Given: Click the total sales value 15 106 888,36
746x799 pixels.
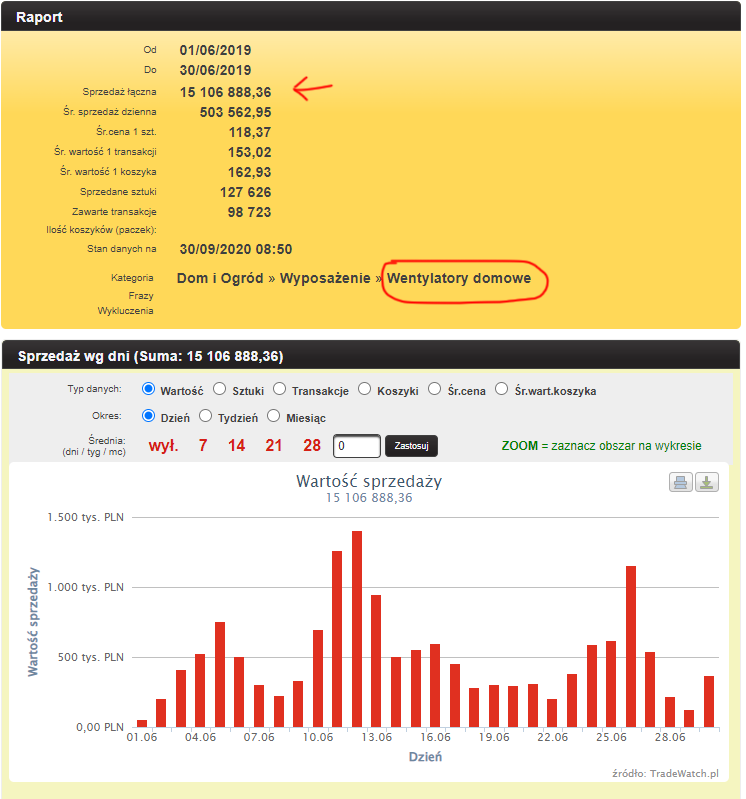Looking at the screenshot, I should [x=225, y=92].
